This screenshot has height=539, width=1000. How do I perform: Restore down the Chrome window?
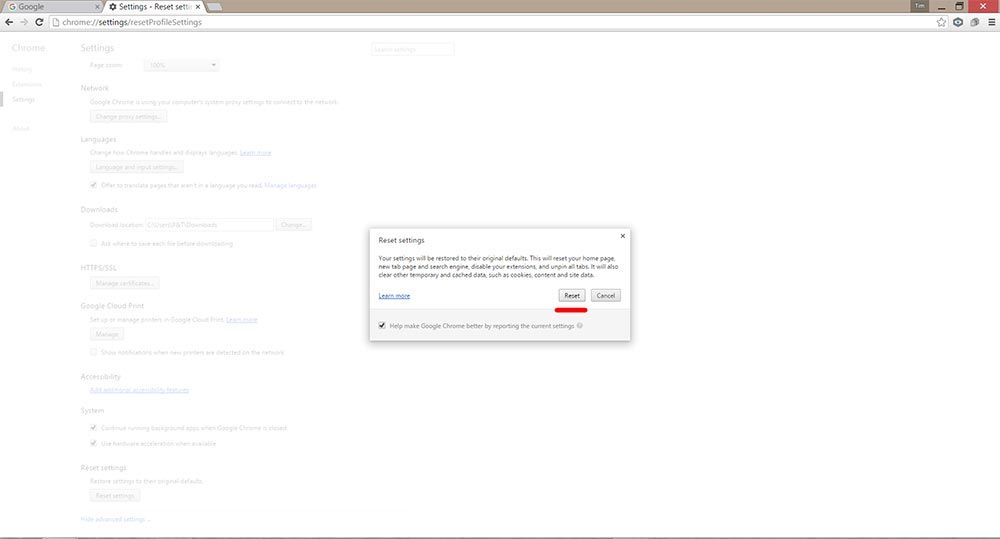point(959,6)
